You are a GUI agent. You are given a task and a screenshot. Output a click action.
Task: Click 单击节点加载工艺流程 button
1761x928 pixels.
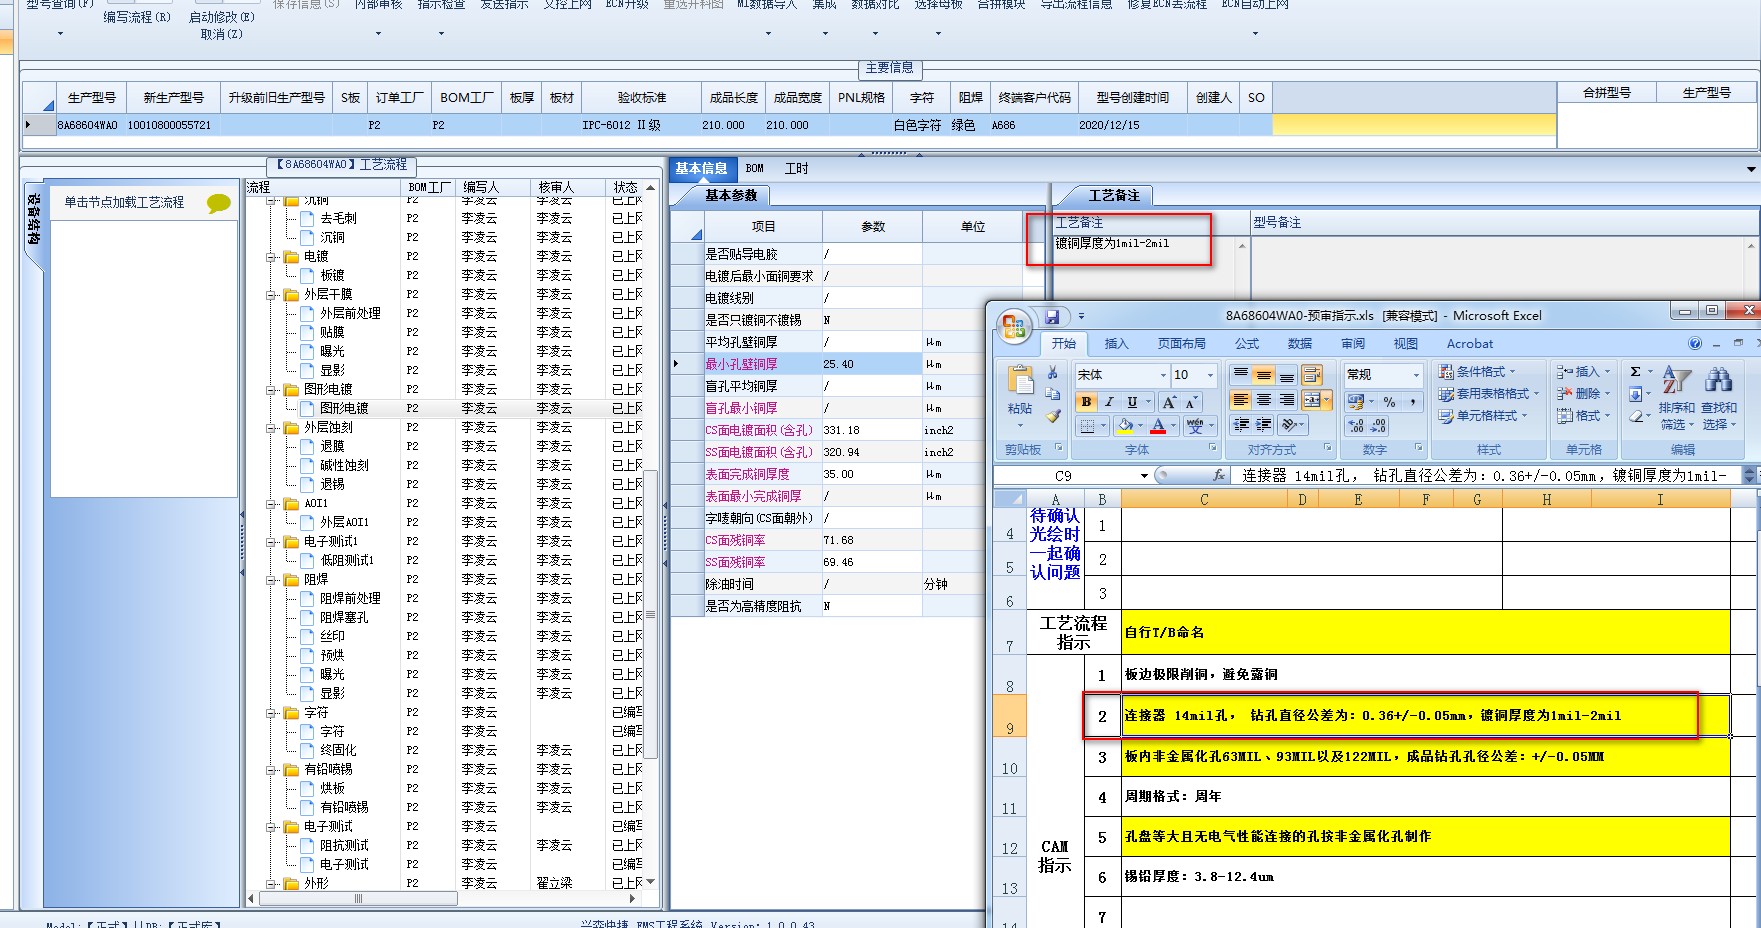pos(124,202)
